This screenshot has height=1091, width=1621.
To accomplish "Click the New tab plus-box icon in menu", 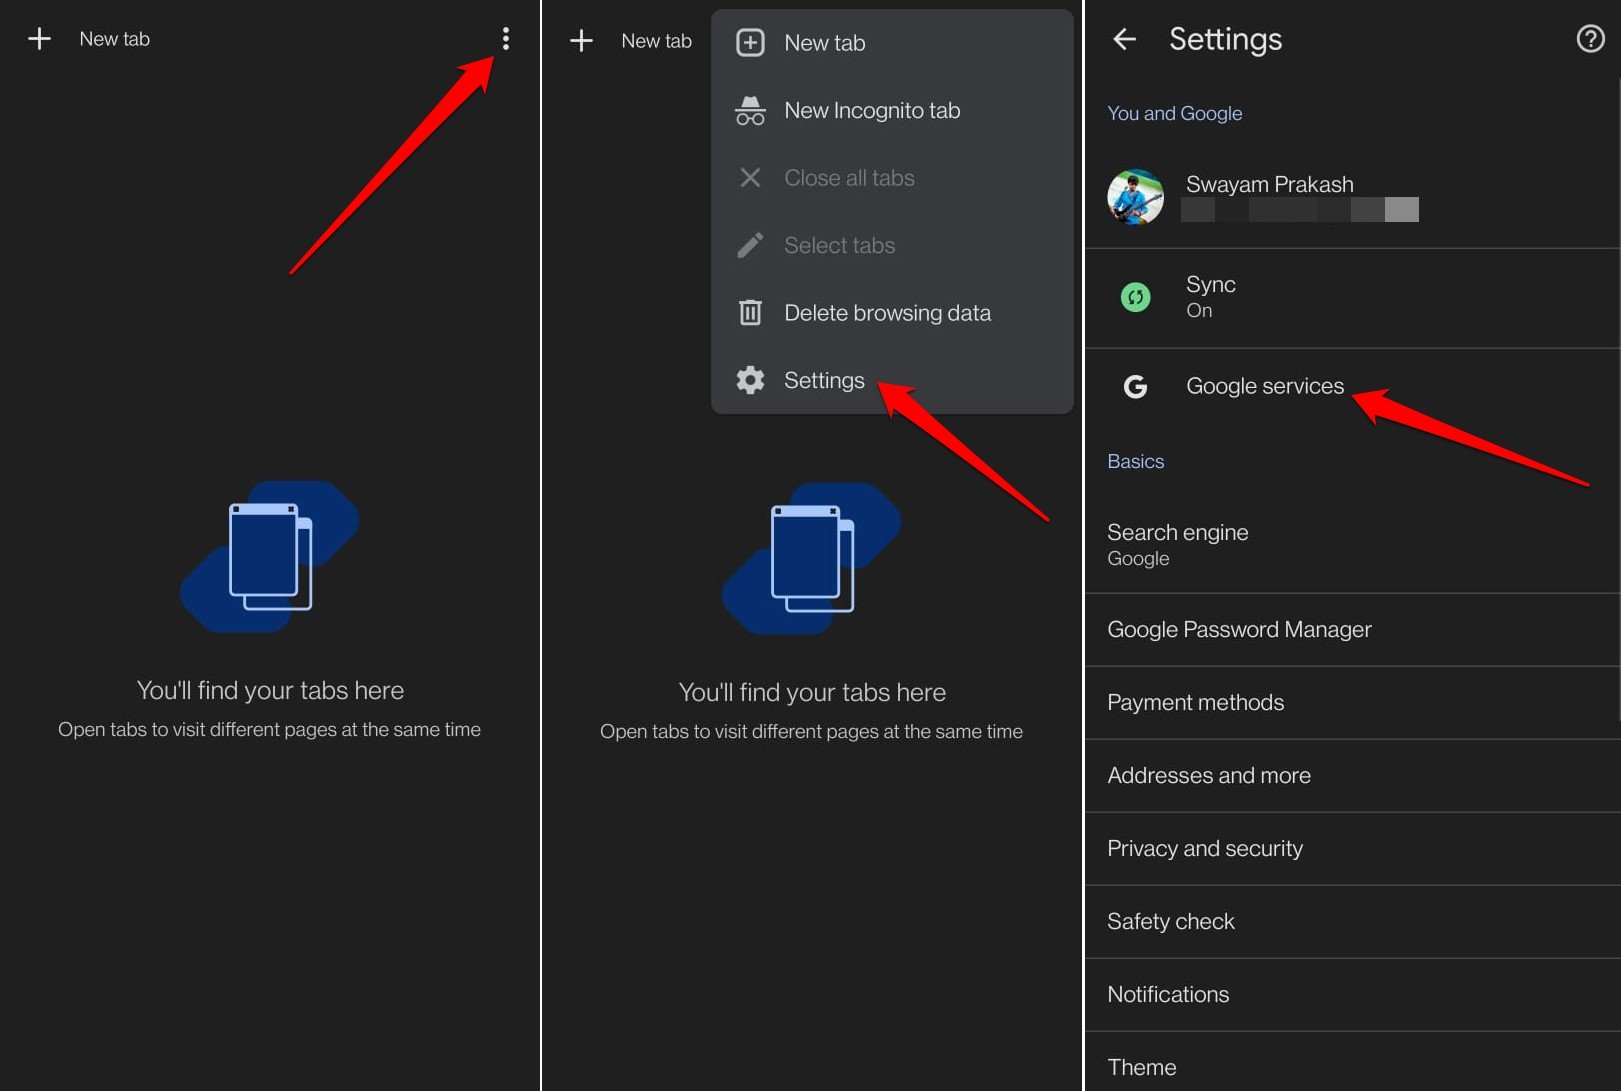I will coord(750,43).
